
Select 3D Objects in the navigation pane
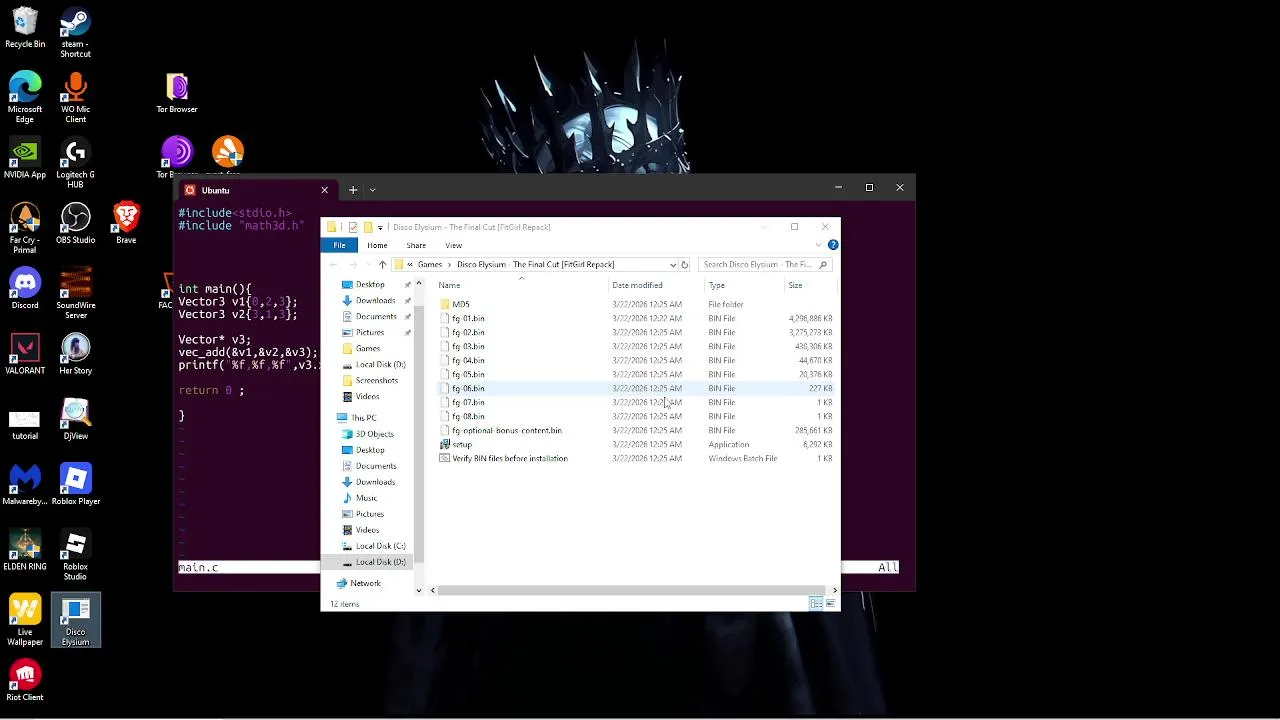[x=374, y=434]
